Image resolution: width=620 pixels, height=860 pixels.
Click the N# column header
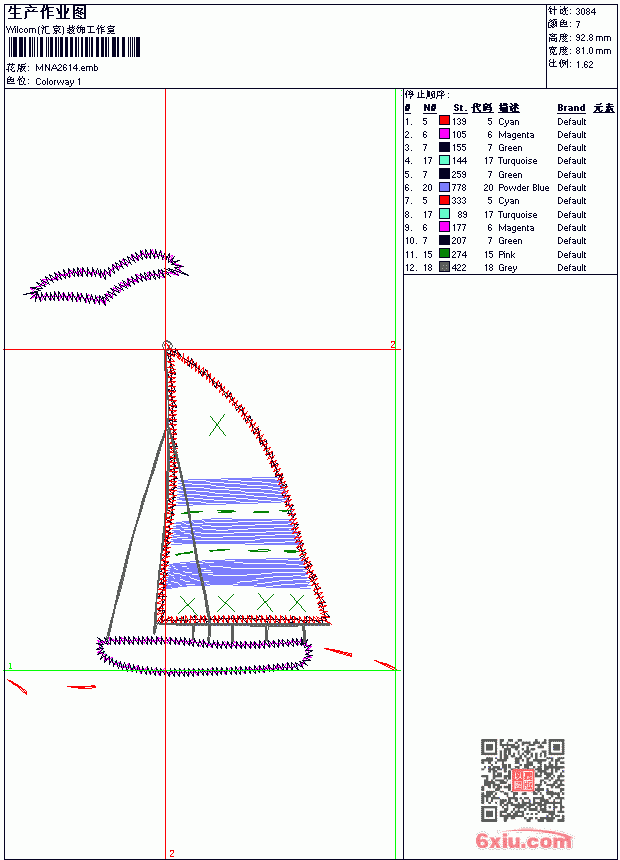click(430, 108)
